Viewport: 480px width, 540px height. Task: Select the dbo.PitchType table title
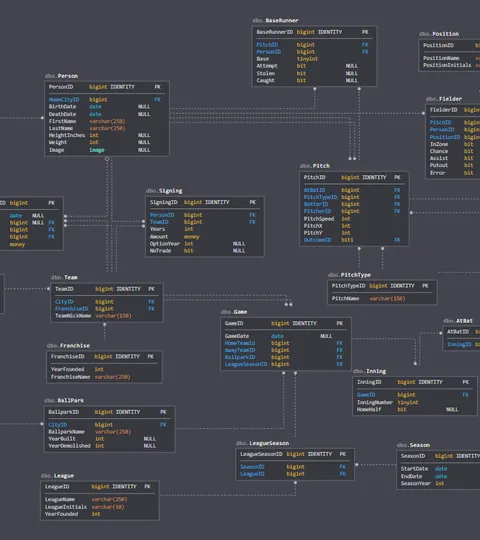pyautogui.click(x=349, y=274)
